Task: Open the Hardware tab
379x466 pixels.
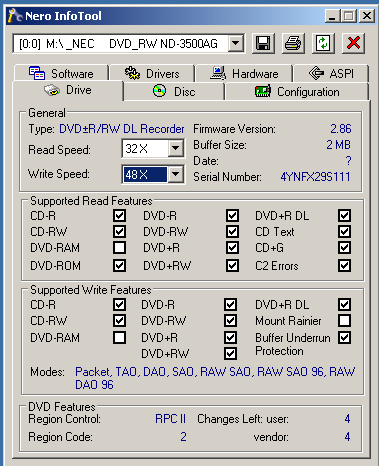Action: point(244,73)
